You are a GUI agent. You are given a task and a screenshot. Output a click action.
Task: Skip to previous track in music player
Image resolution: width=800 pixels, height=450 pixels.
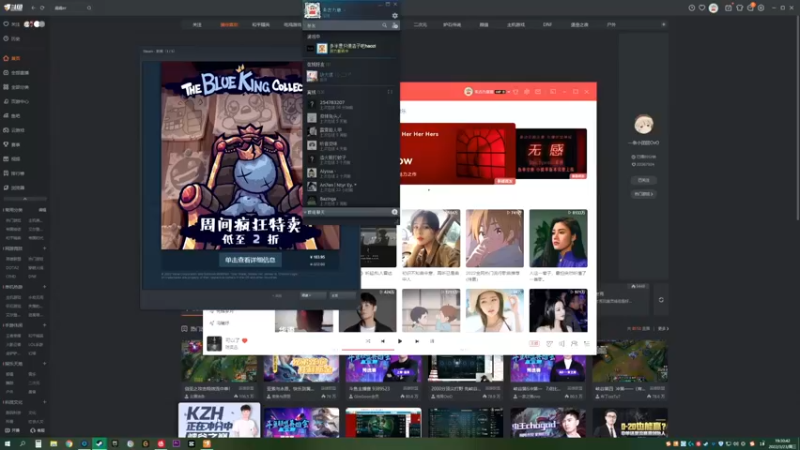[383, 341]
